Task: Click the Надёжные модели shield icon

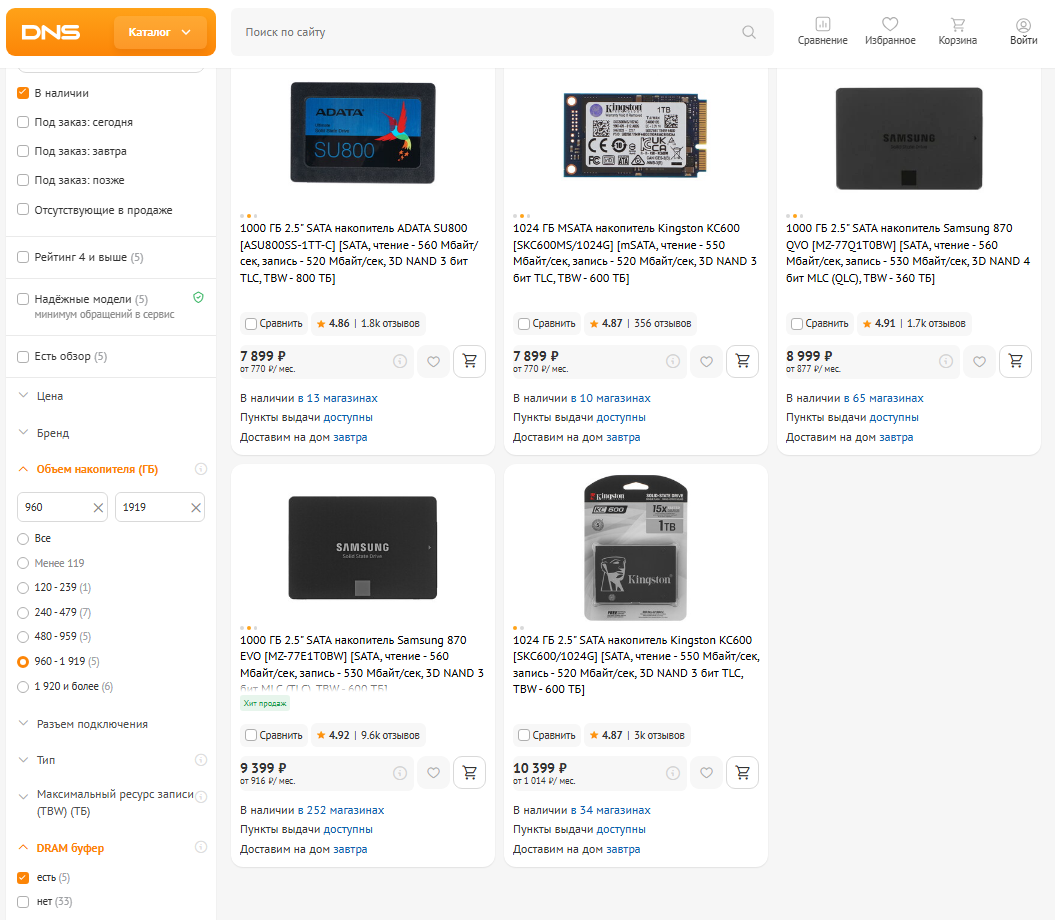Action: pos(198,297)
